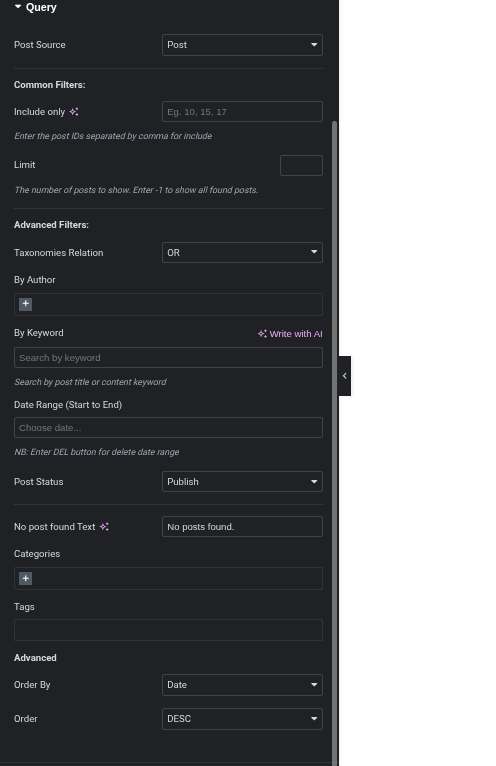
Task: Click the Include only post IDs field
Action: click(242, 112)
